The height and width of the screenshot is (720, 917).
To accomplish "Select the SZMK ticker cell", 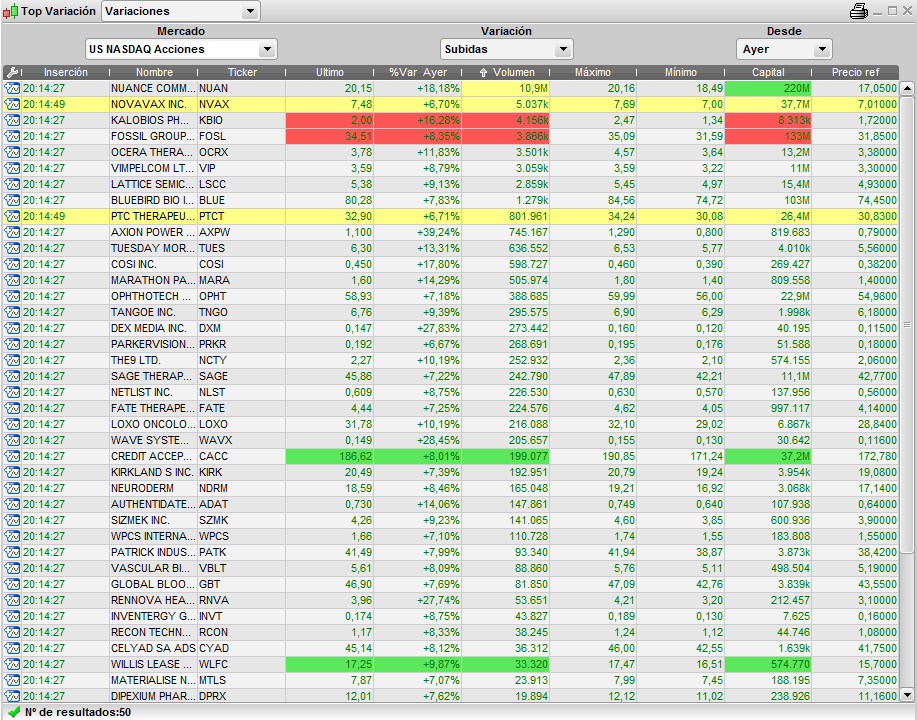I will pyautogui.click(x=242, y=520).
